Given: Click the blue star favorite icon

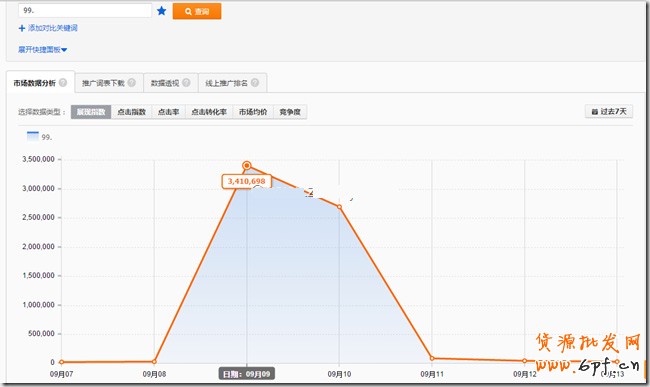Looking at the screenshot, I should [x=162, y=11].
